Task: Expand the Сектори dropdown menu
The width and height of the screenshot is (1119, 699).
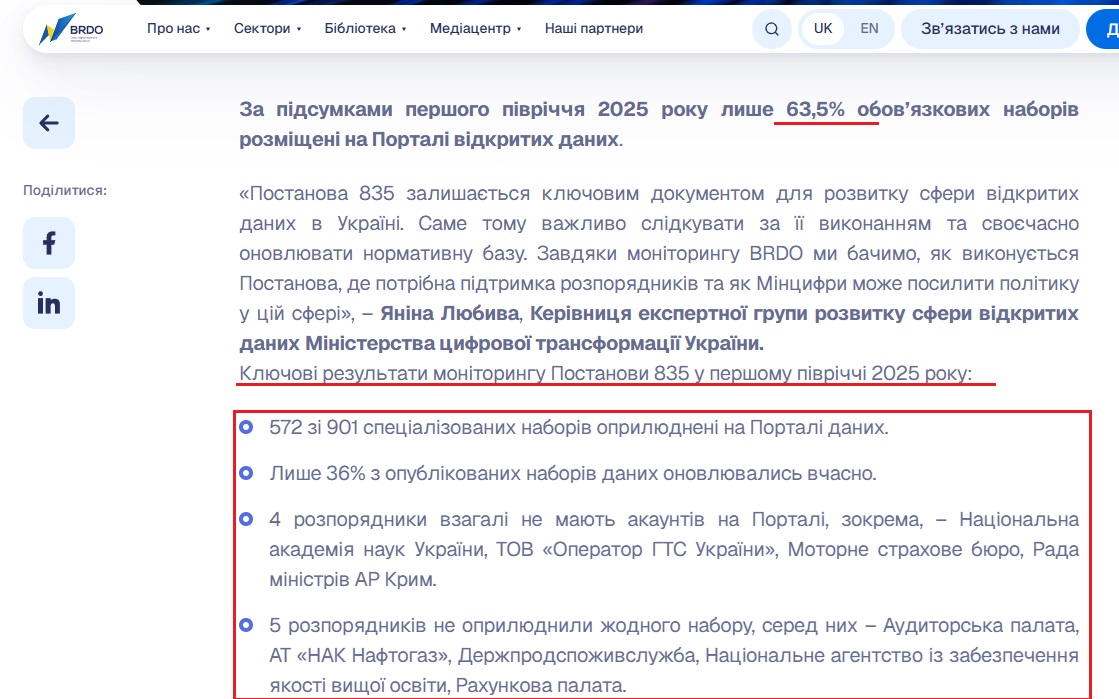Action: point(264,29)
